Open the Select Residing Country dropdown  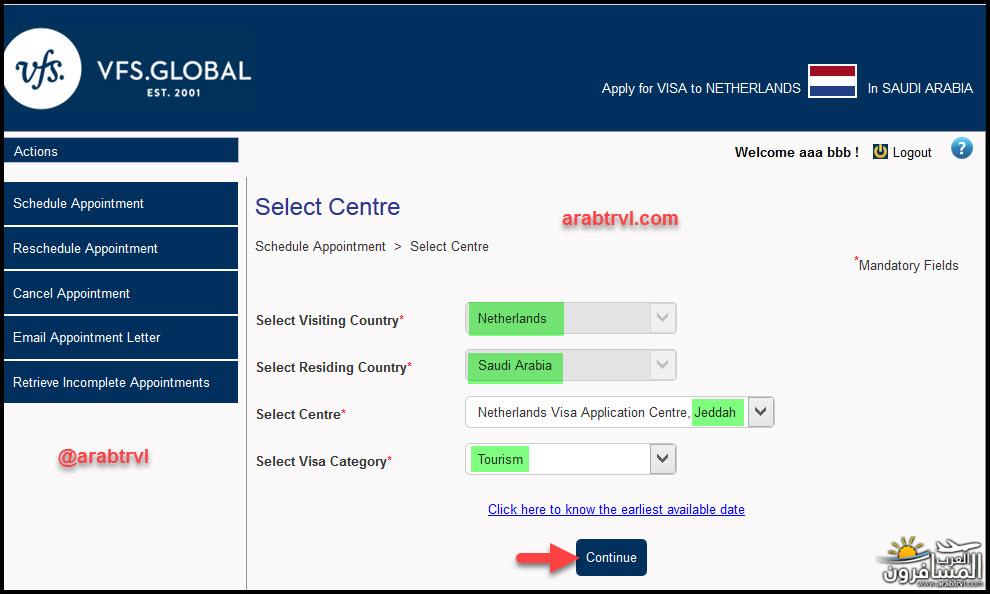point(571,365)
